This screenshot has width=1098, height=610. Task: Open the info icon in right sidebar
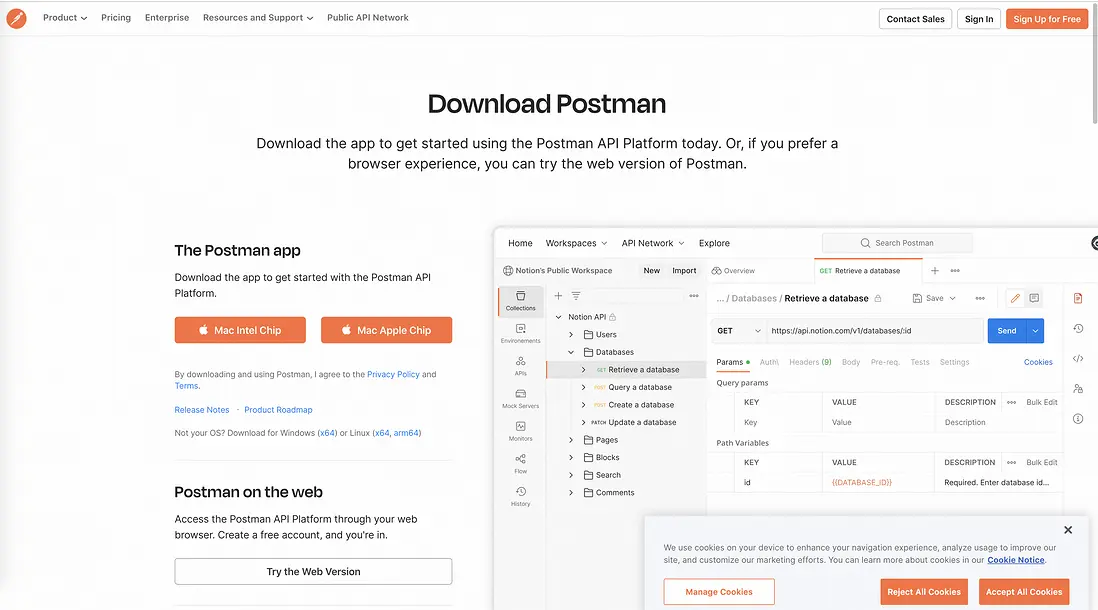point(1078,419)
